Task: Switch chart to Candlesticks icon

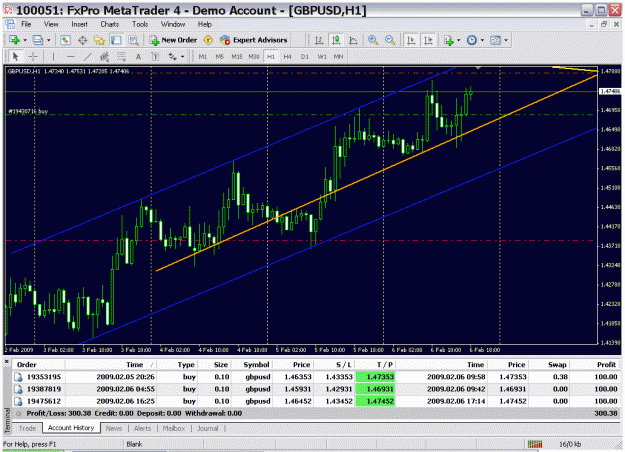Action: (336, 40)
